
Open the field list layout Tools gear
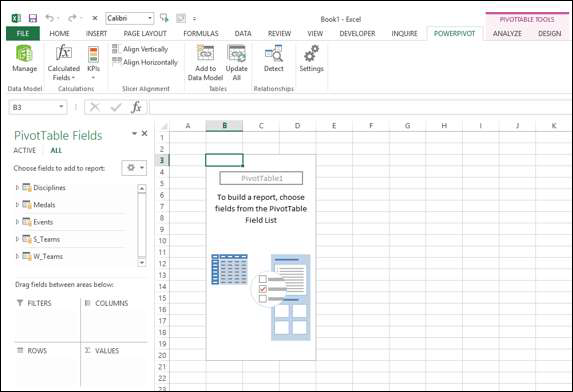pyautogui.click(x=134, y=168)
